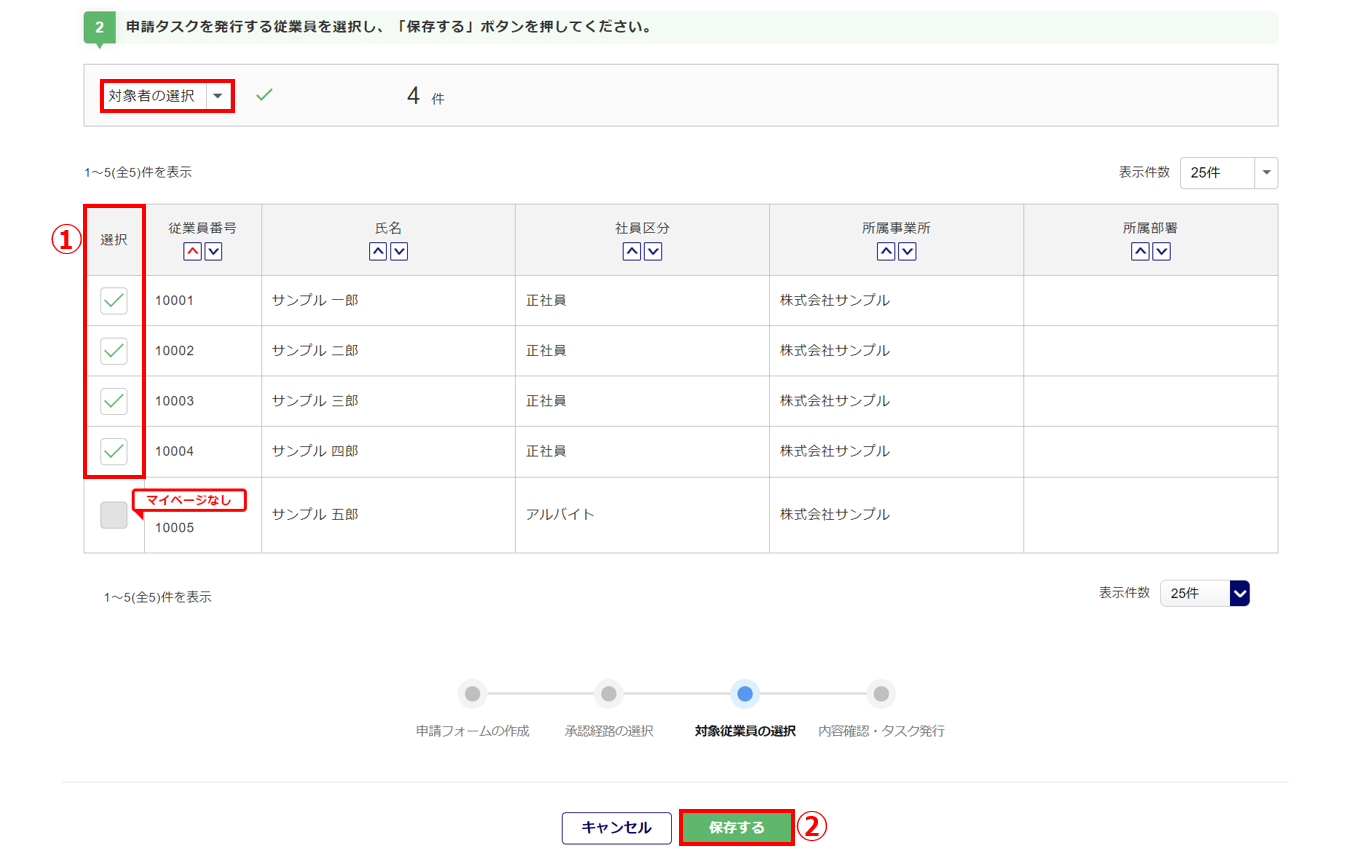Sort 氏名 column ascending

click(x=378, y=251)
